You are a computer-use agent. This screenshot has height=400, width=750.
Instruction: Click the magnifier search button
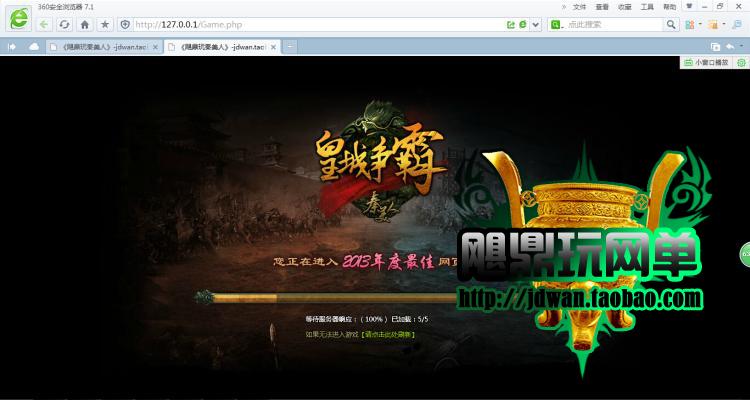click(671, 24)
